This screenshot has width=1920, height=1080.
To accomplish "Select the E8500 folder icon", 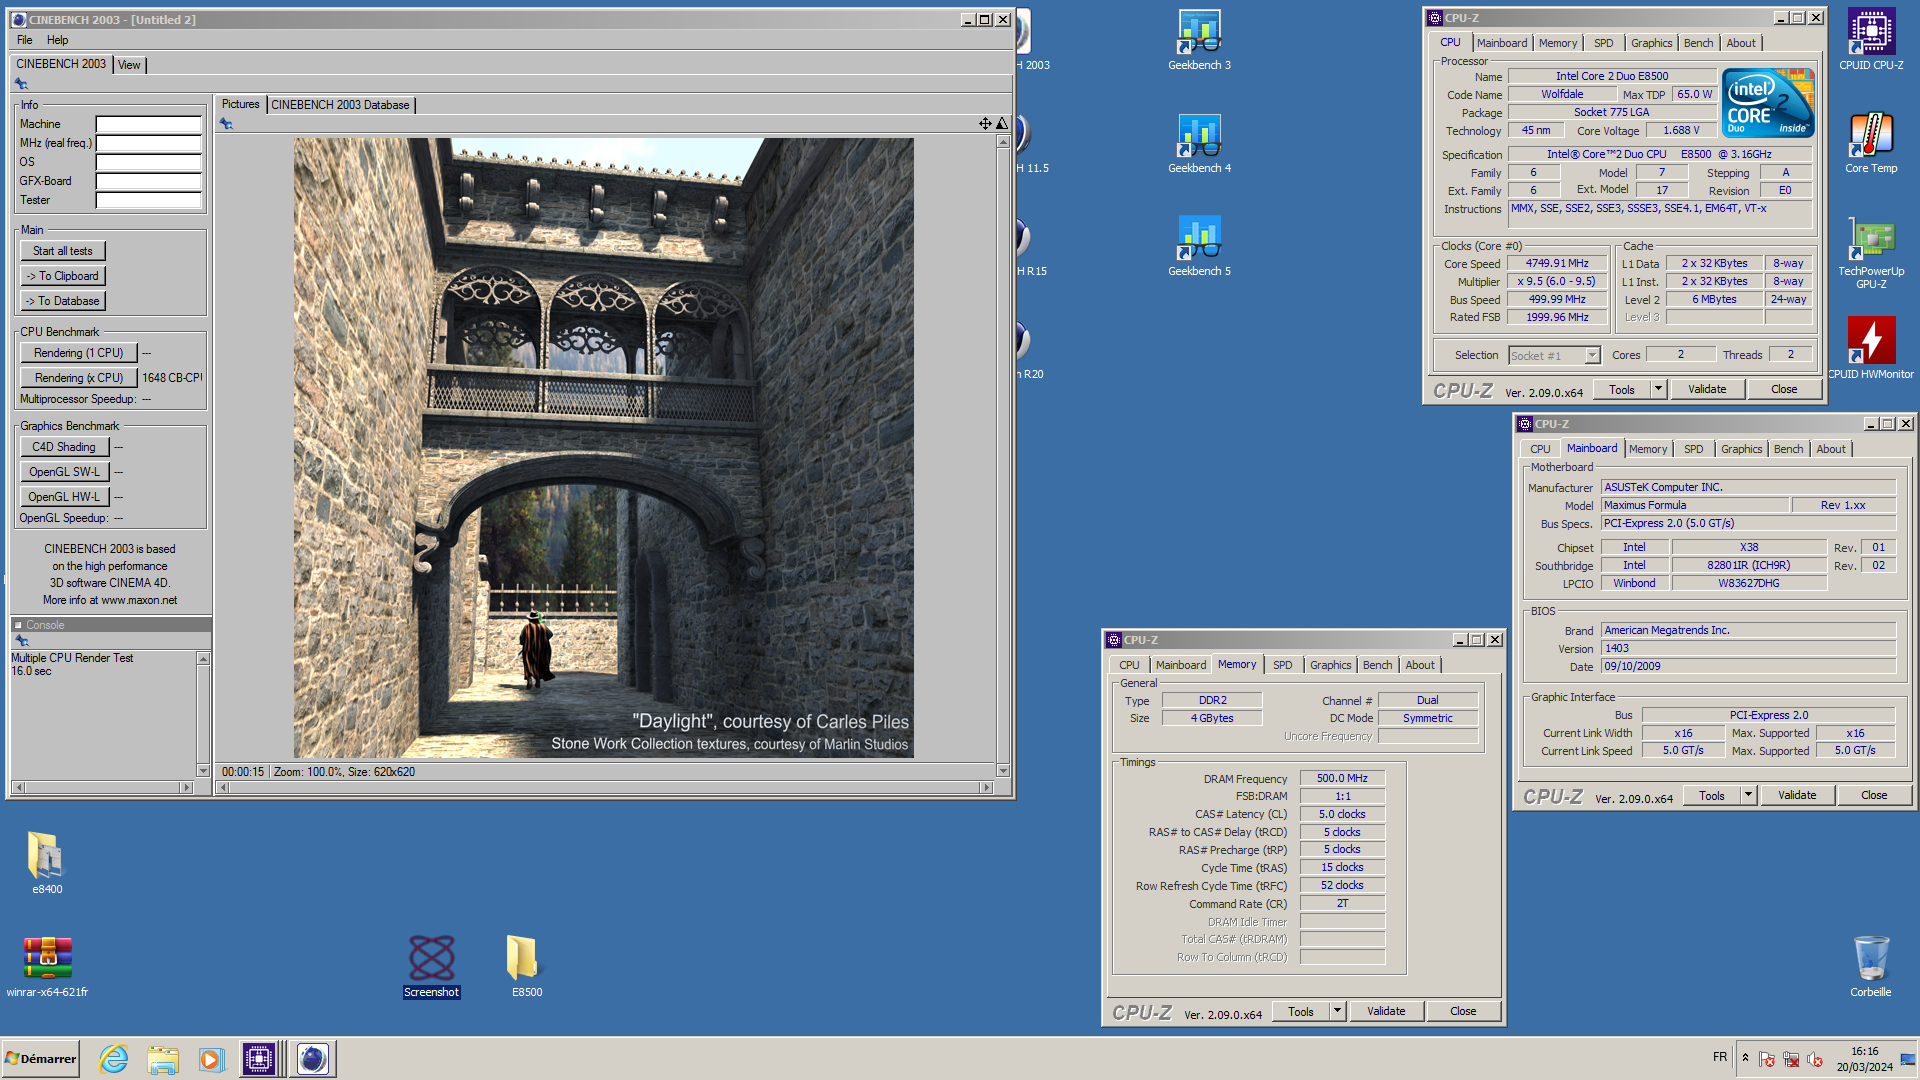I will (x=527, y=966).
